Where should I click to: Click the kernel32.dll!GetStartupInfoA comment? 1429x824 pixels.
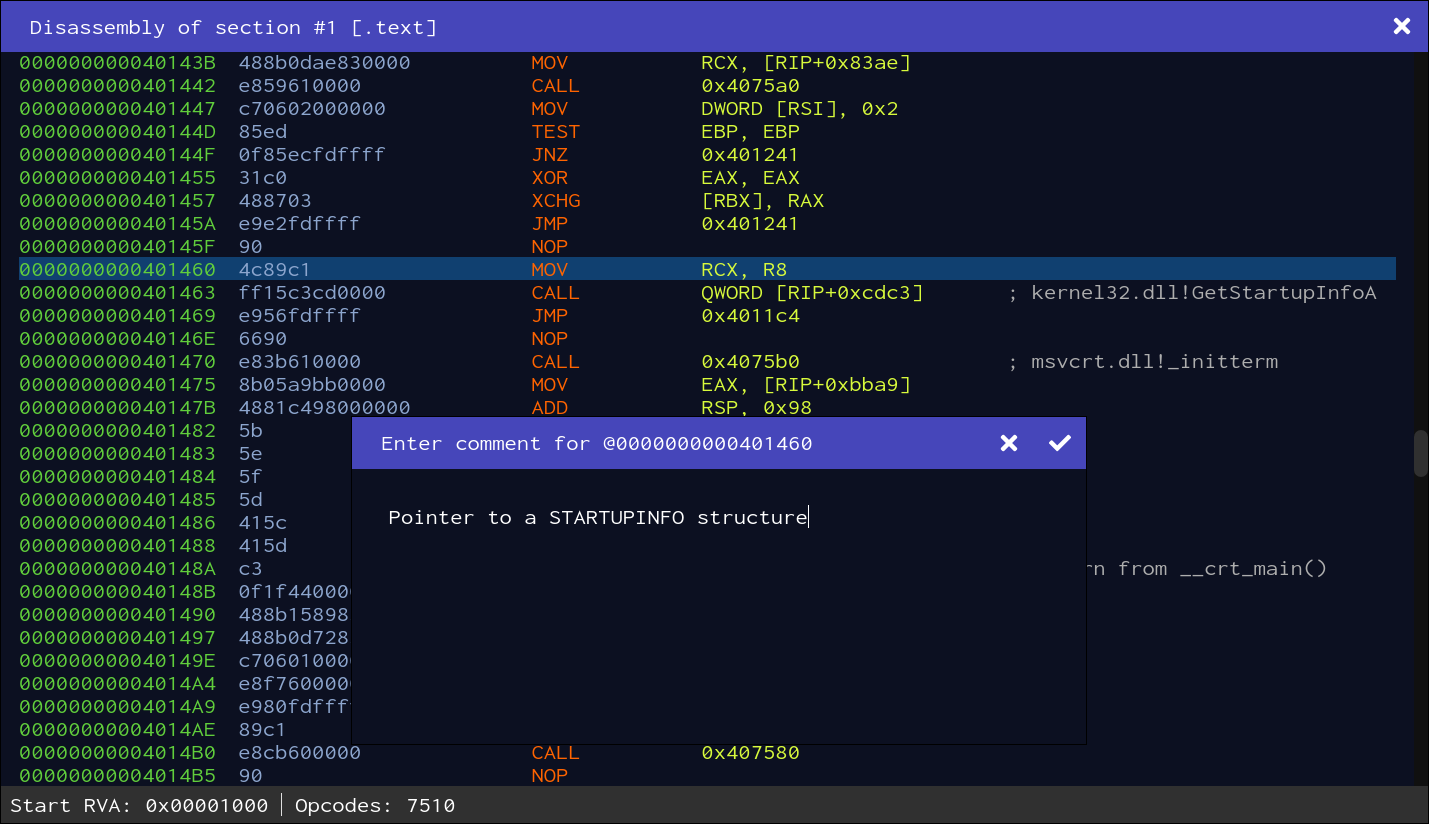1192,292
